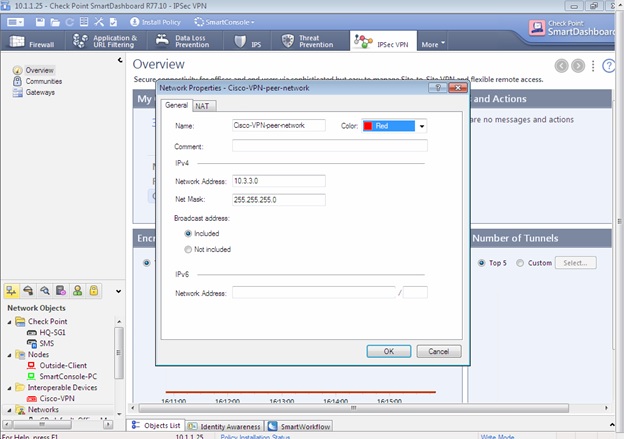
Task: Select the Users objects icon
Action: point(78,291)
